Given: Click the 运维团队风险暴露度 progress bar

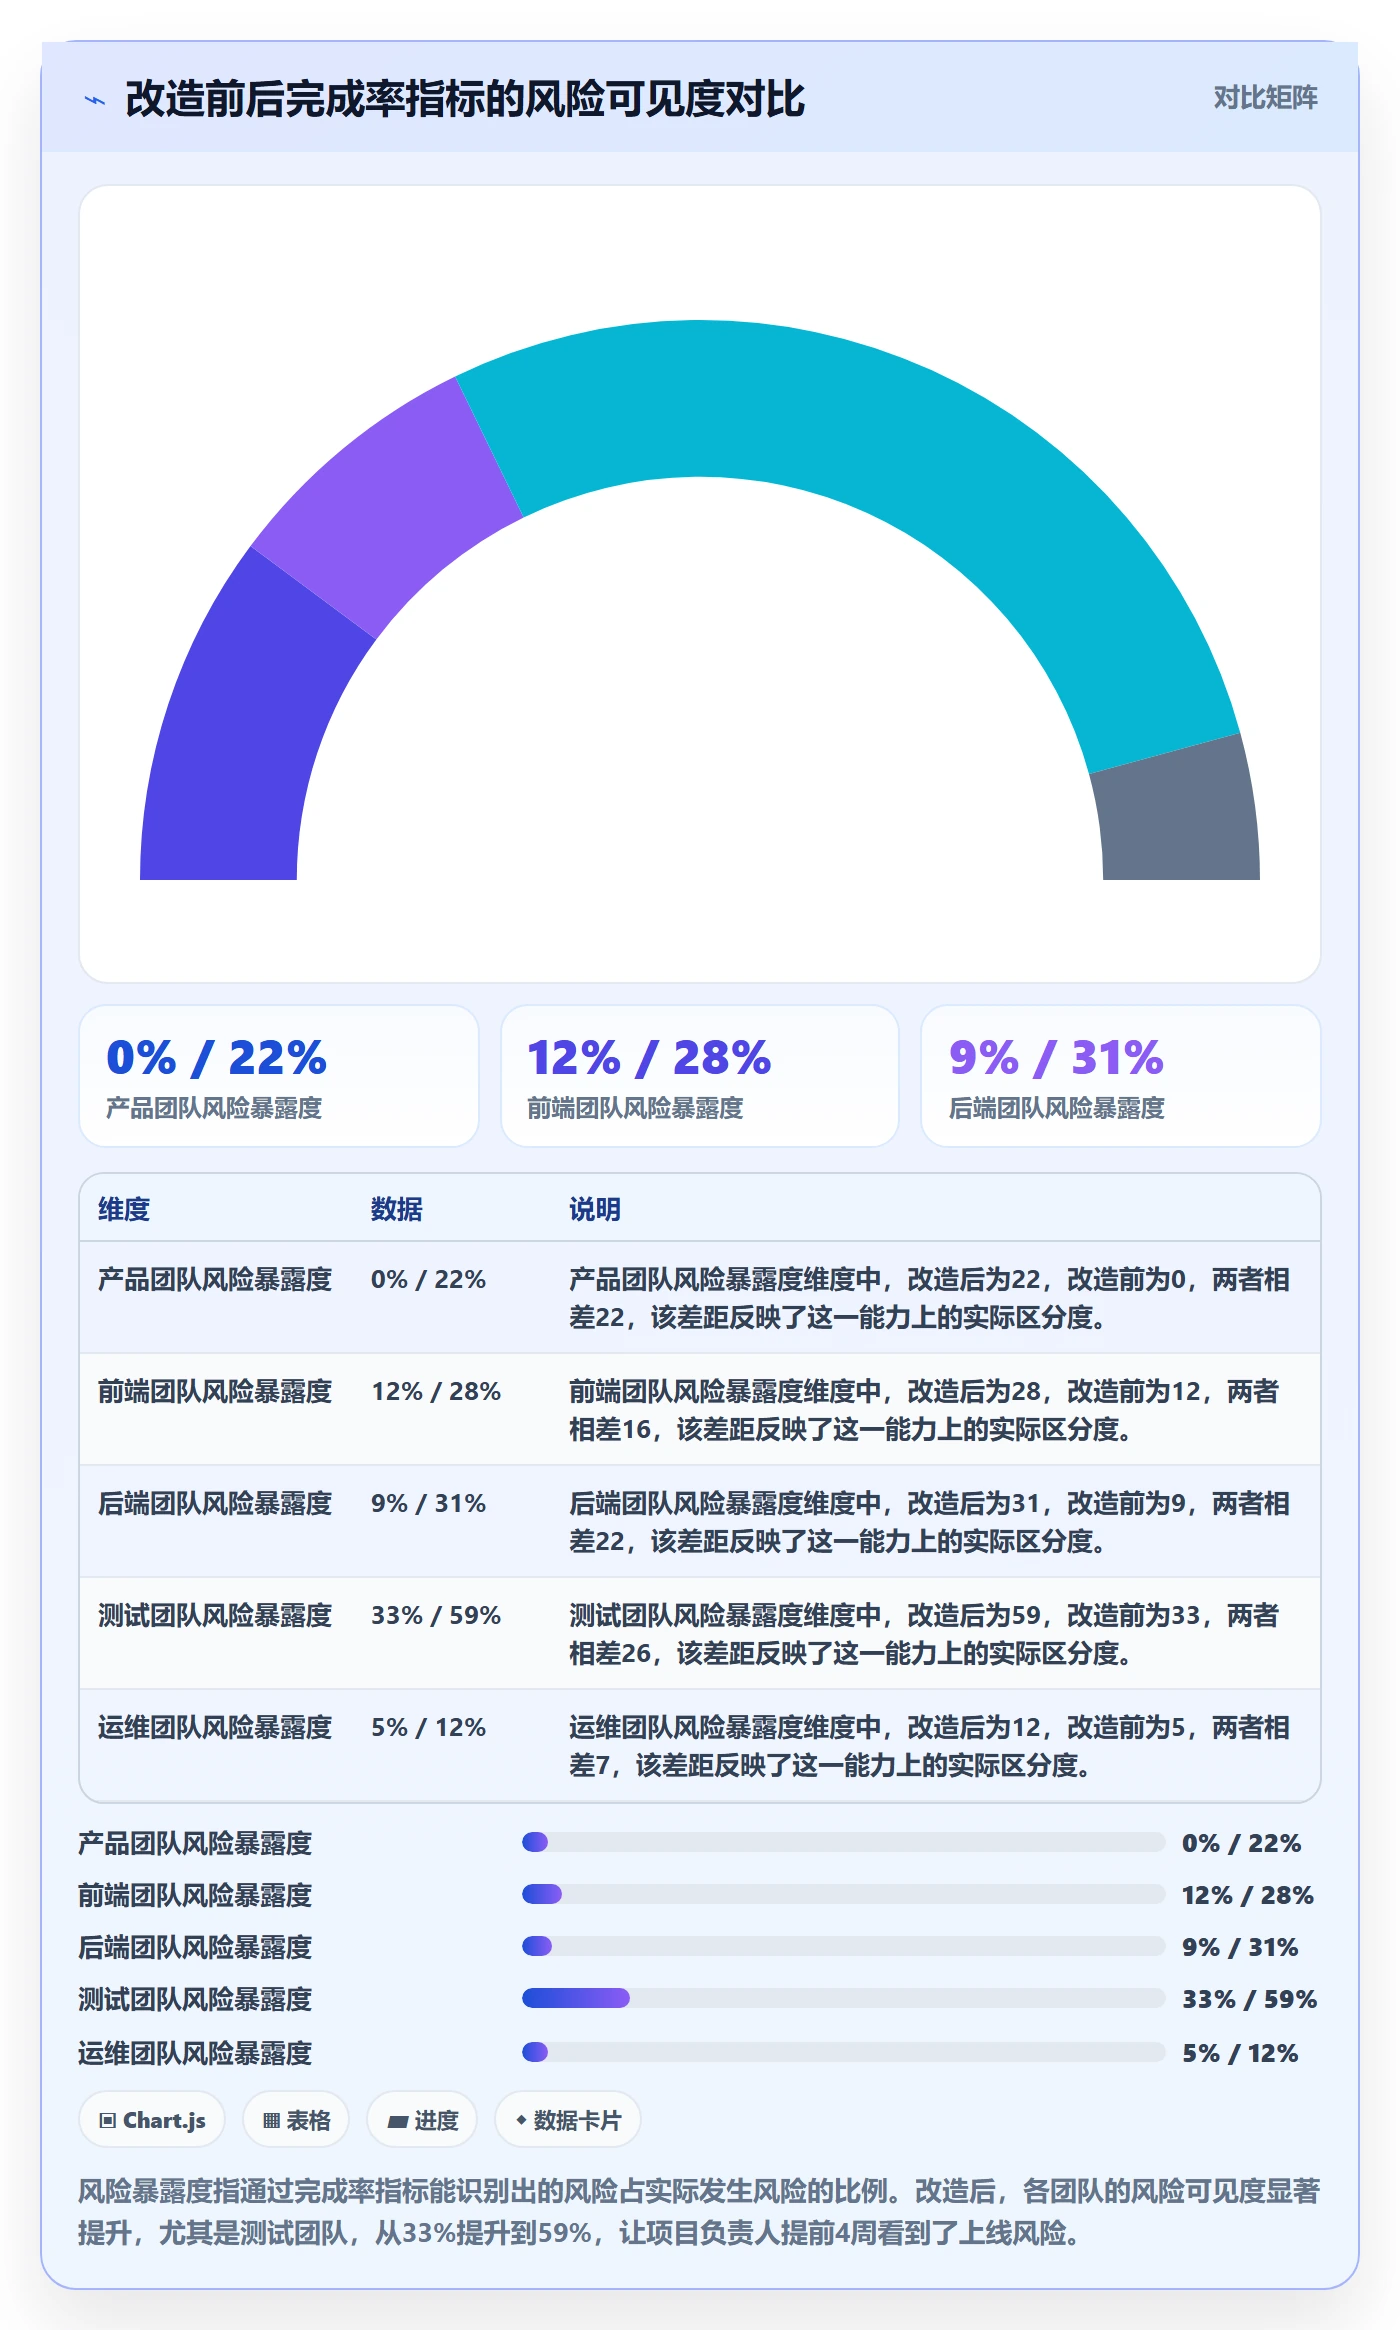Looking at the screenshot, I should 843,2052.
